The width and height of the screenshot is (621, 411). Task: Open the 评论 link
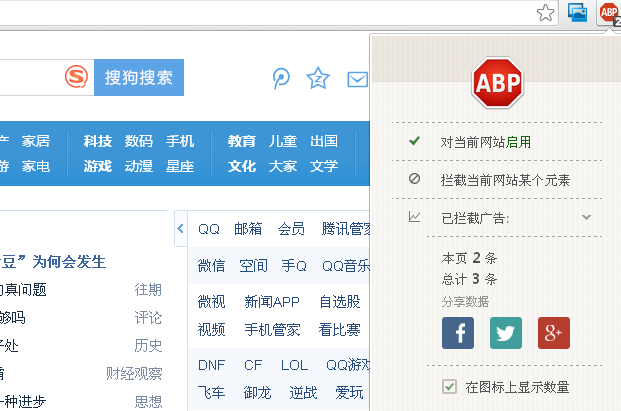click(148, 318)
